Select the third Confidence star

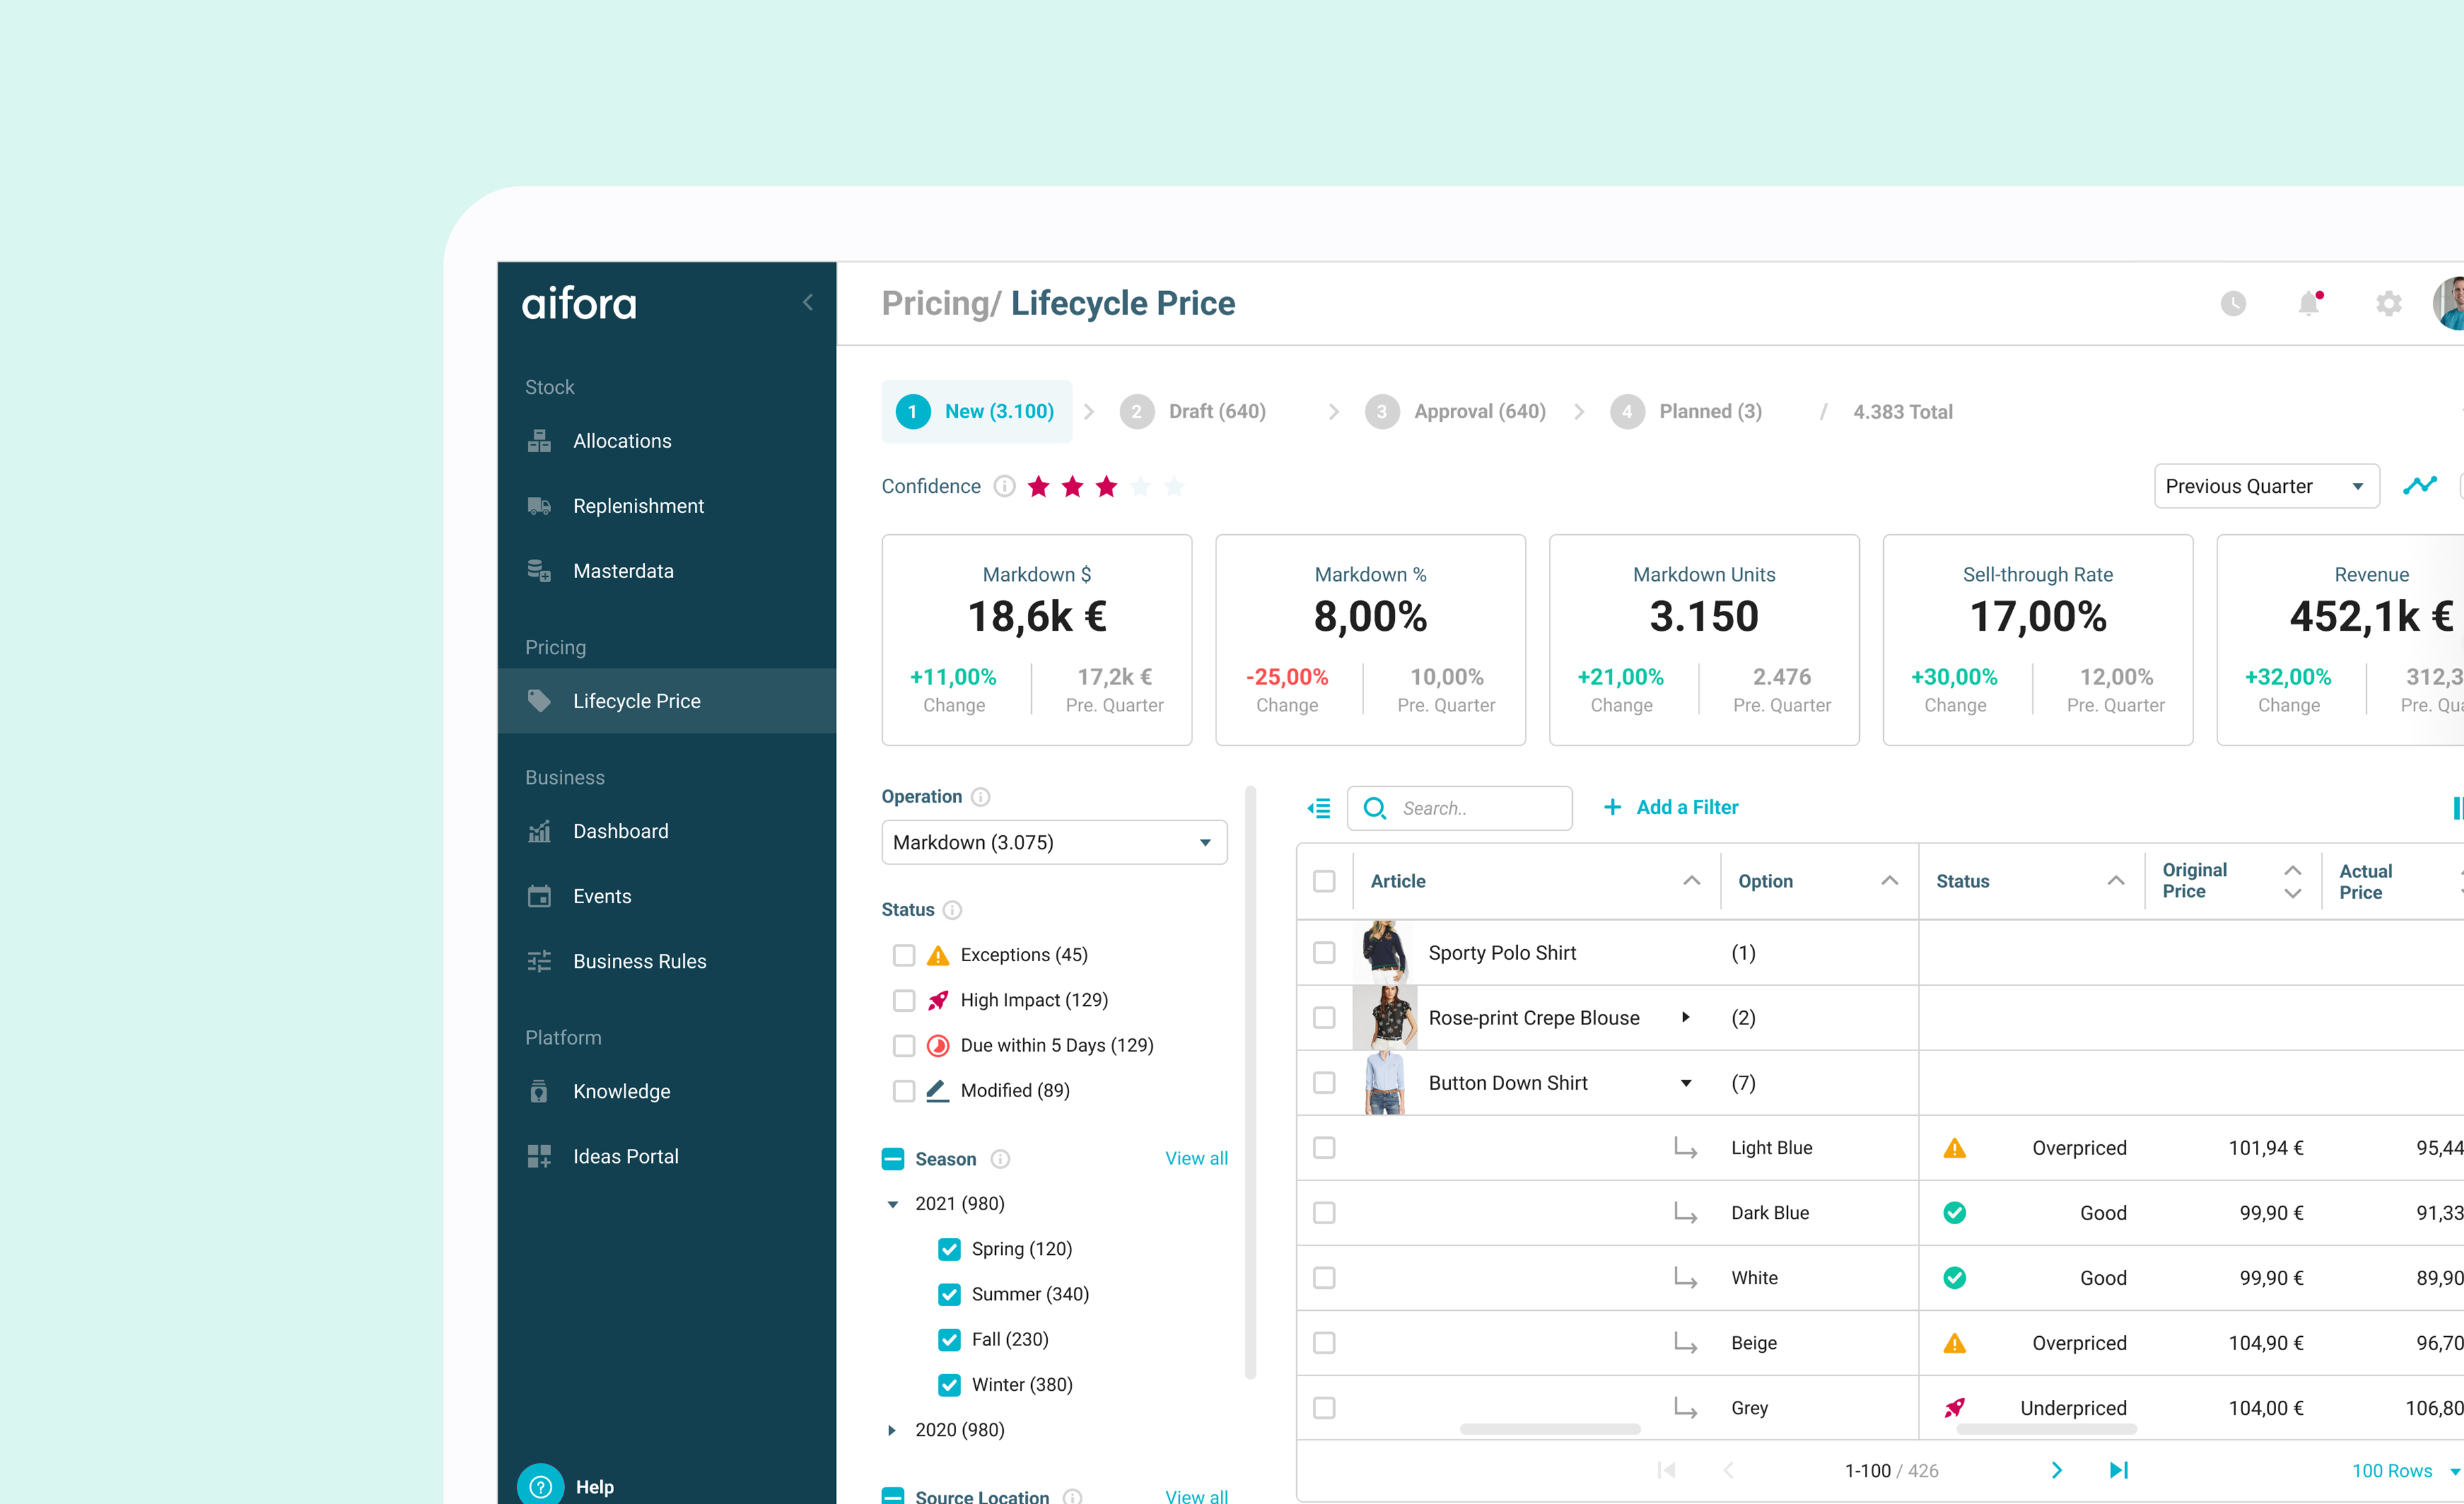(1106, 486)
